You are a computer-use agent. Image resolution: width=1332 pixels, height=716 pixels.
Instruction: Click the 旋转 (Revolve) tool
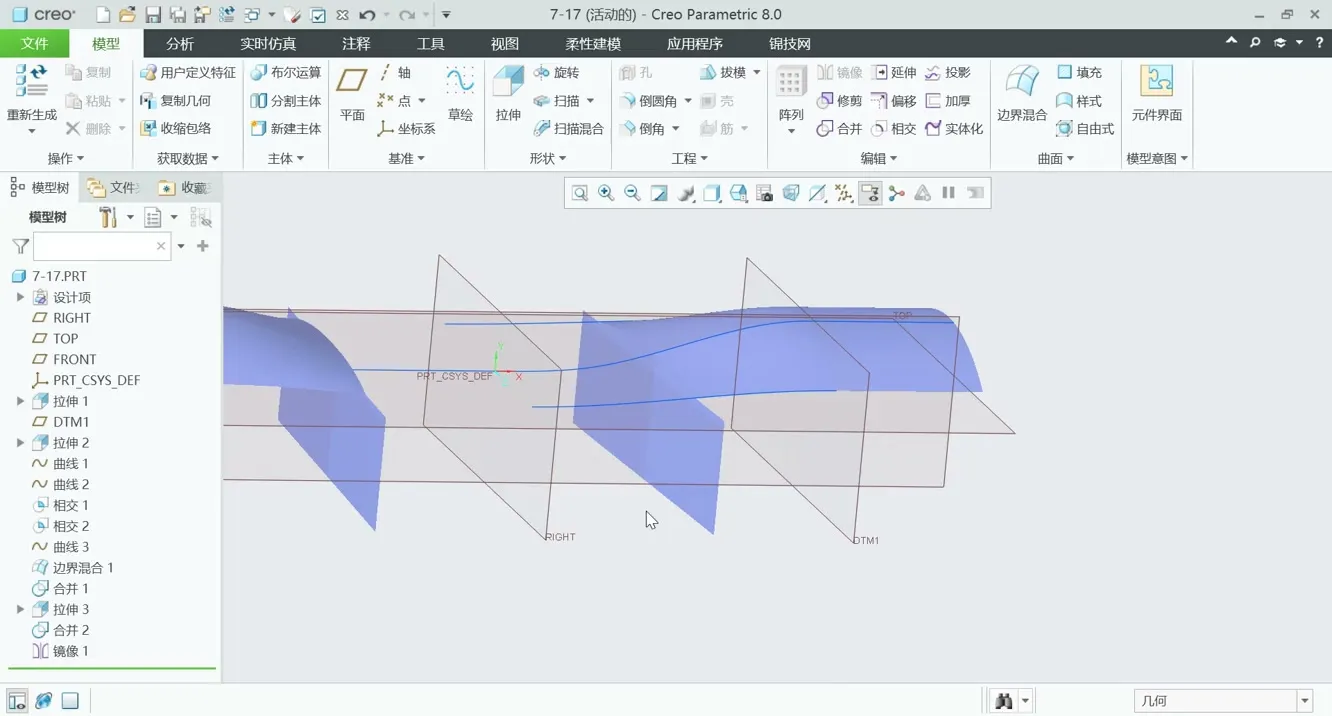pyautogui.click(x=556, y=73)
